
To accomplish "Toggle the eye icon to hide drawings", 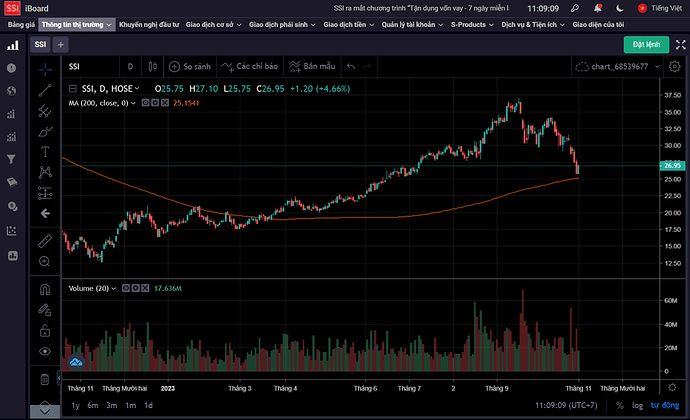I will pos(45,352).
